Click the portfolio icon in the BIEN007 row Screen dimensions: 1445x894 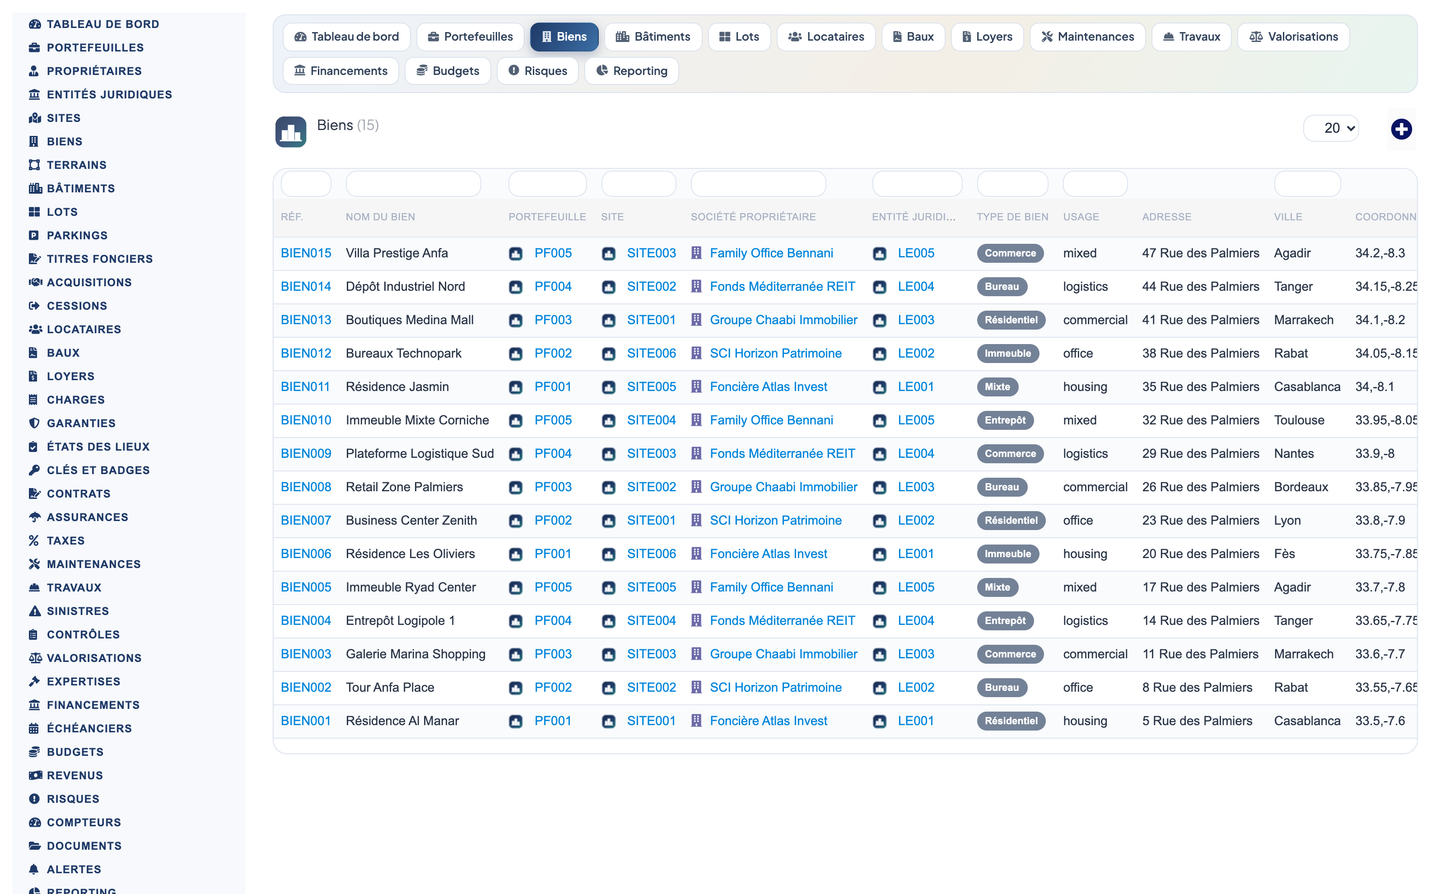(516, 521)
